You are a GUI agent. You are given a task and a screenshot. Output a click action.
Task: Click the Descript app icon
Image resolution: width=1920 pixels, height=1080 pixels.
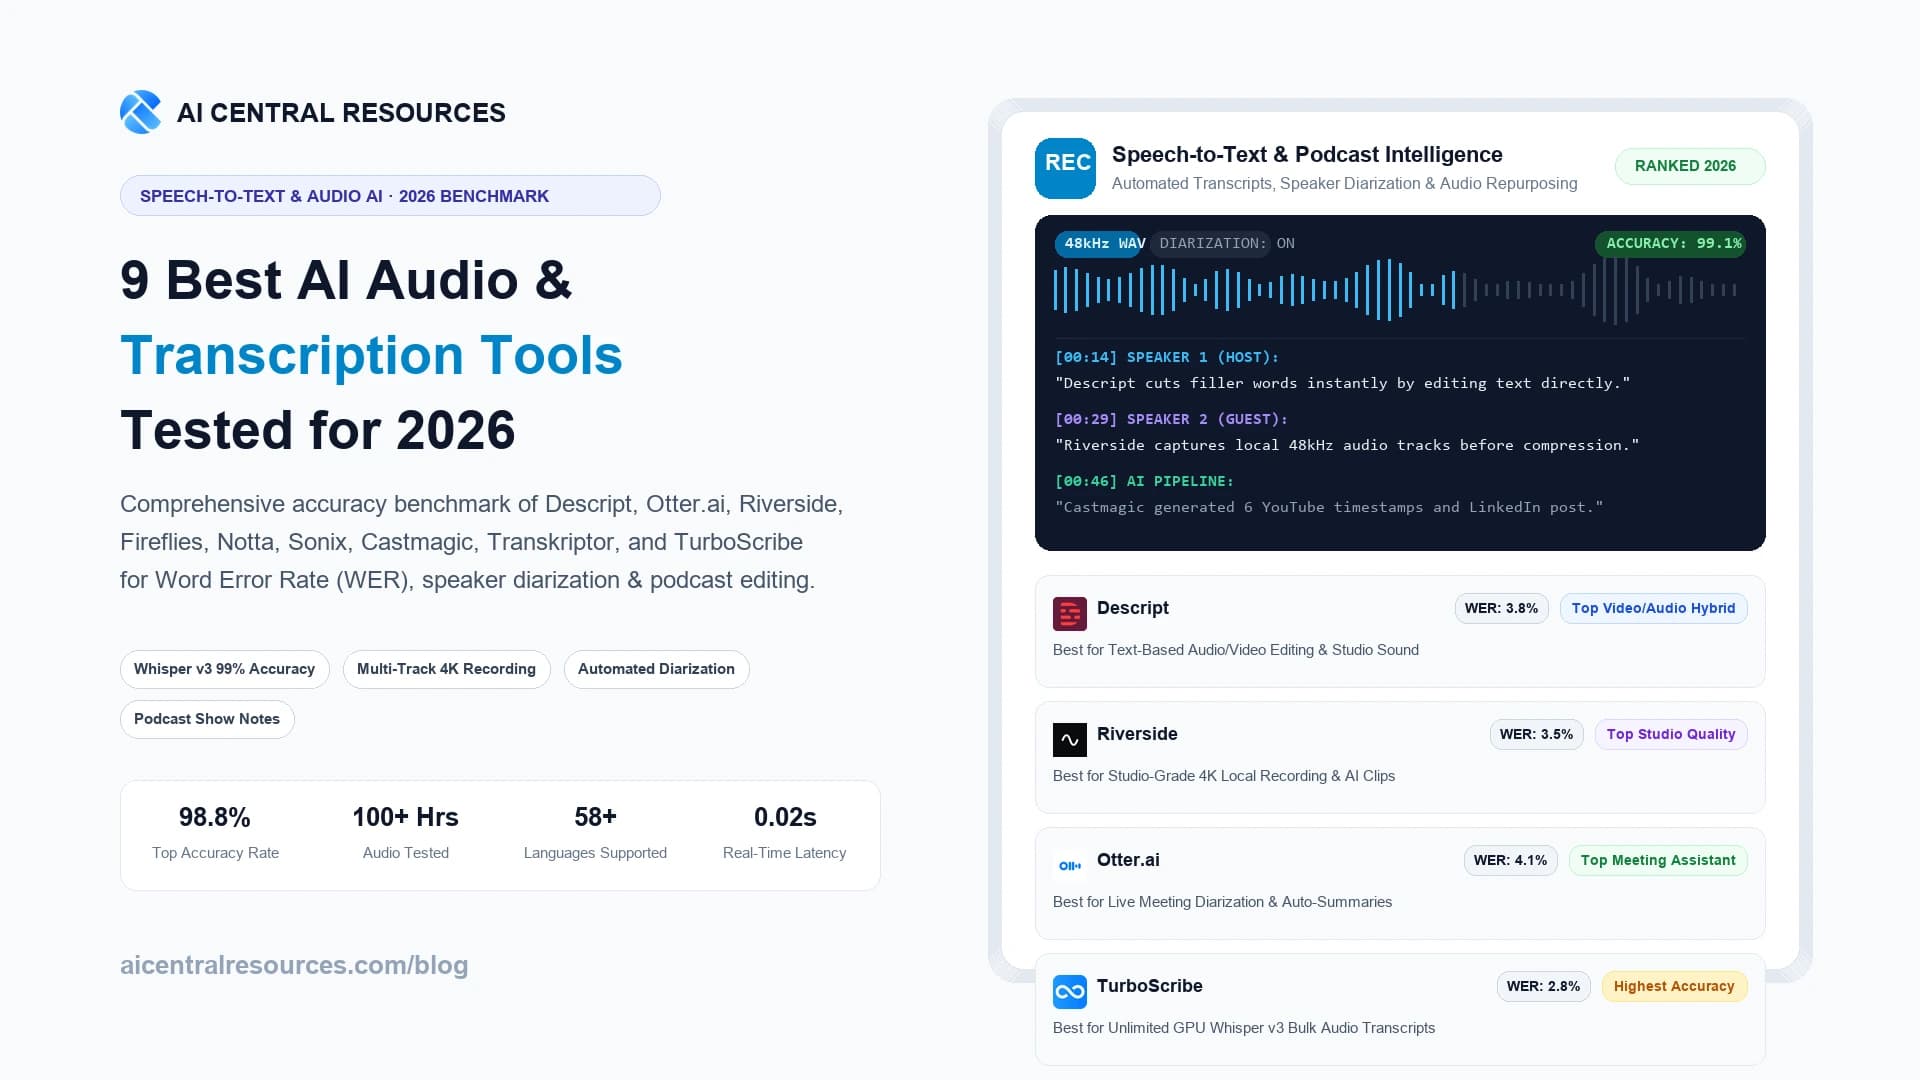(1069, 614)
